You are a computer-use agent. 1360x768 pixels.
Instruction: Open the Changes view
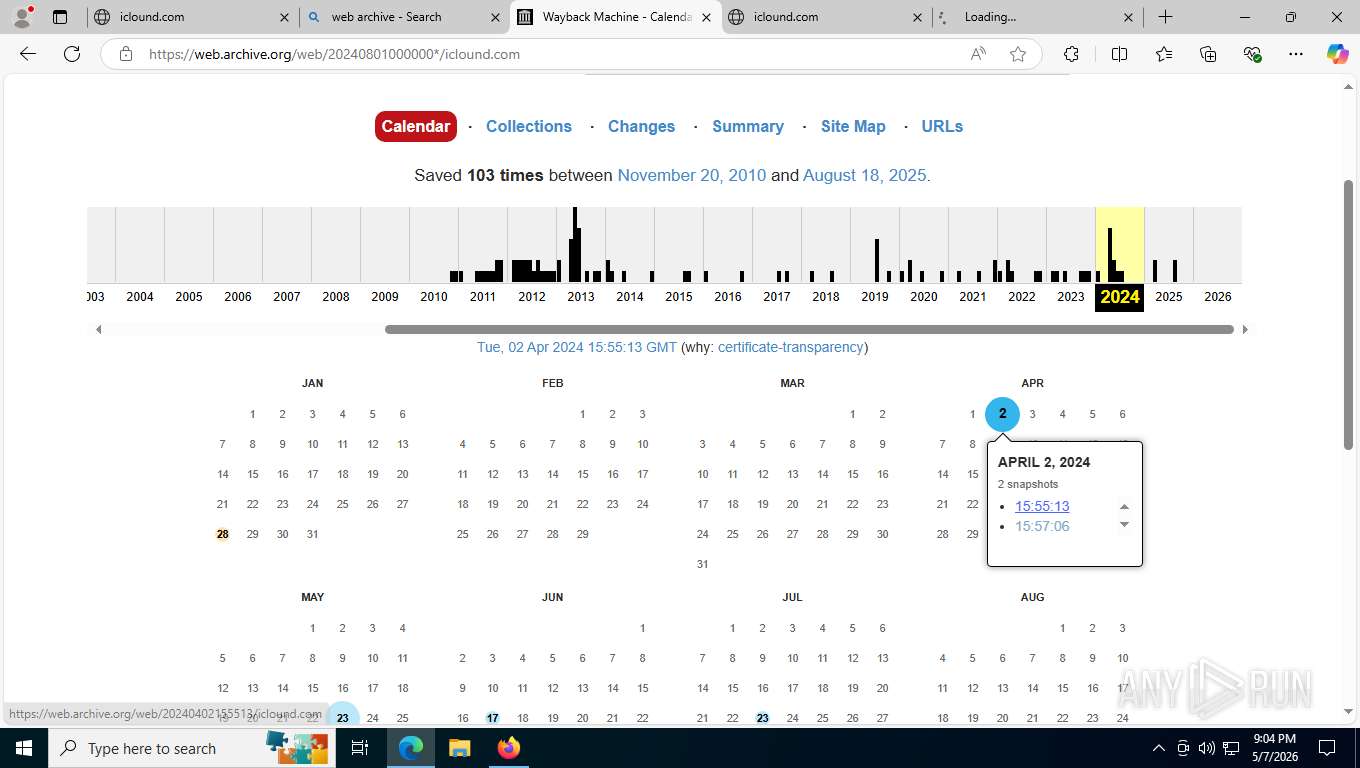[641, 126]
